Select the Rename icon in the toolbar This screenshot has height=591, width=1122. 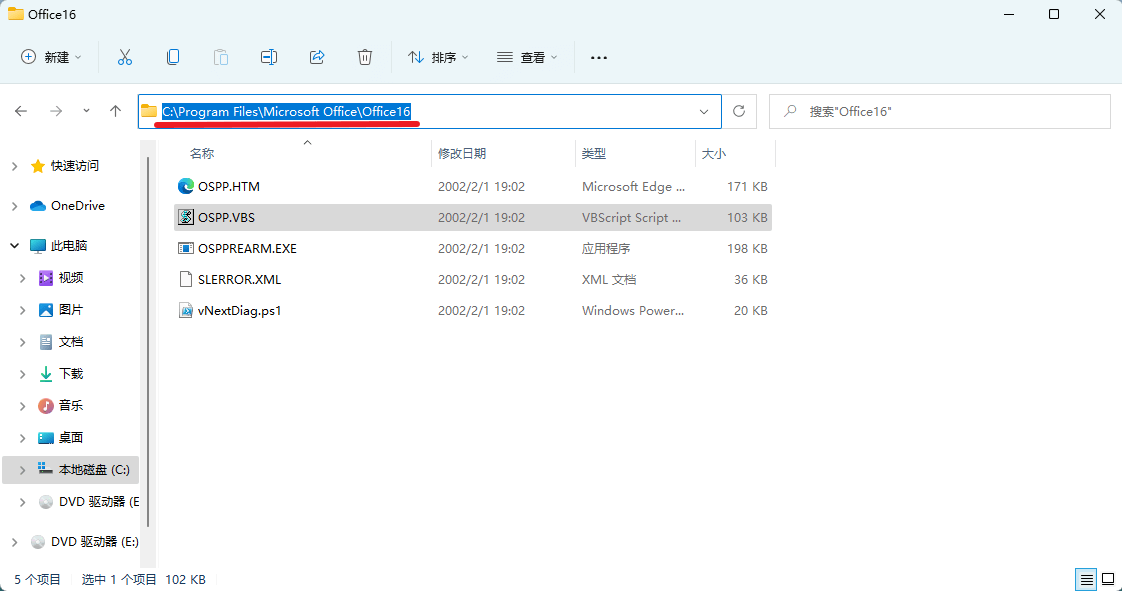click(x=268, y=57)
